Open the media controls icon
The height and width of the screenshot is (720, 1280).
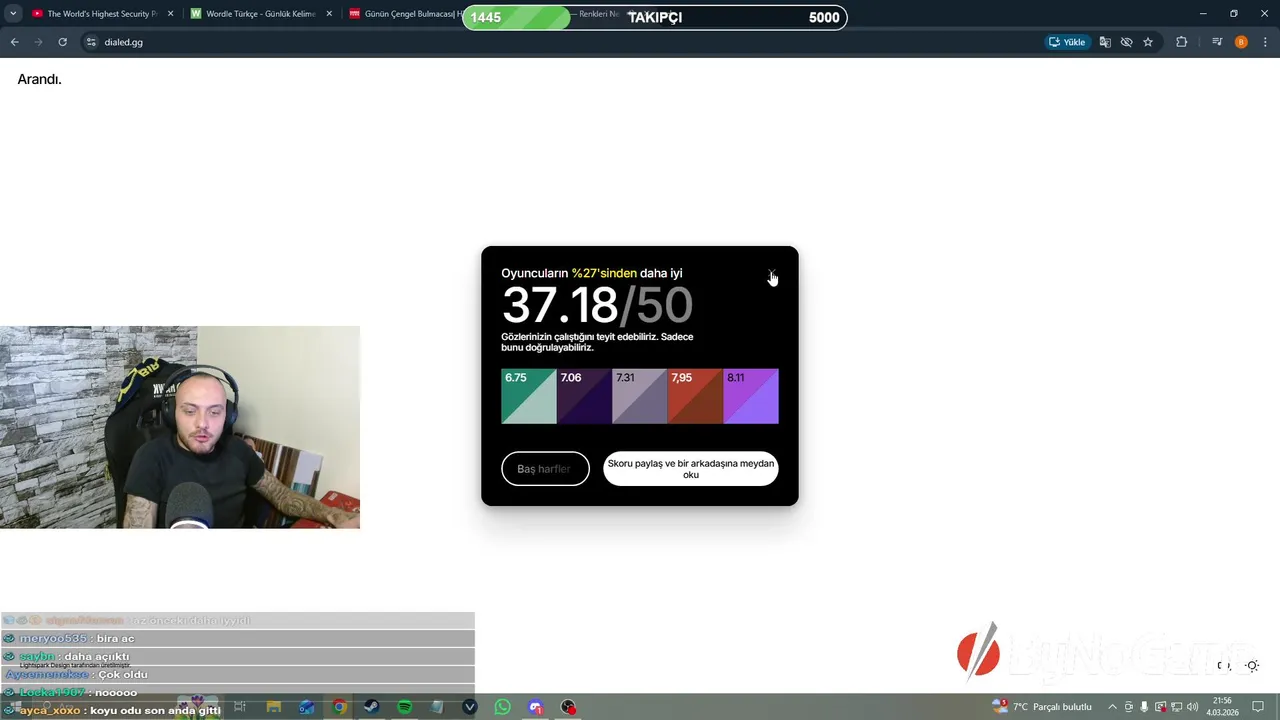[x=1217, y=42]
